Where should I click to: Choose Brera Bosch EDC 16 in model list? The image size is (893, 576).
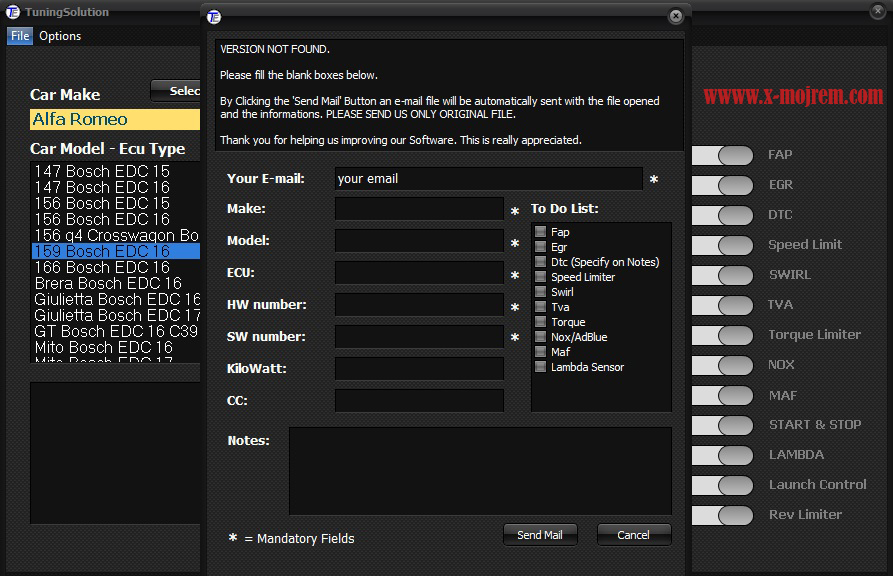(x=108, y=283)
